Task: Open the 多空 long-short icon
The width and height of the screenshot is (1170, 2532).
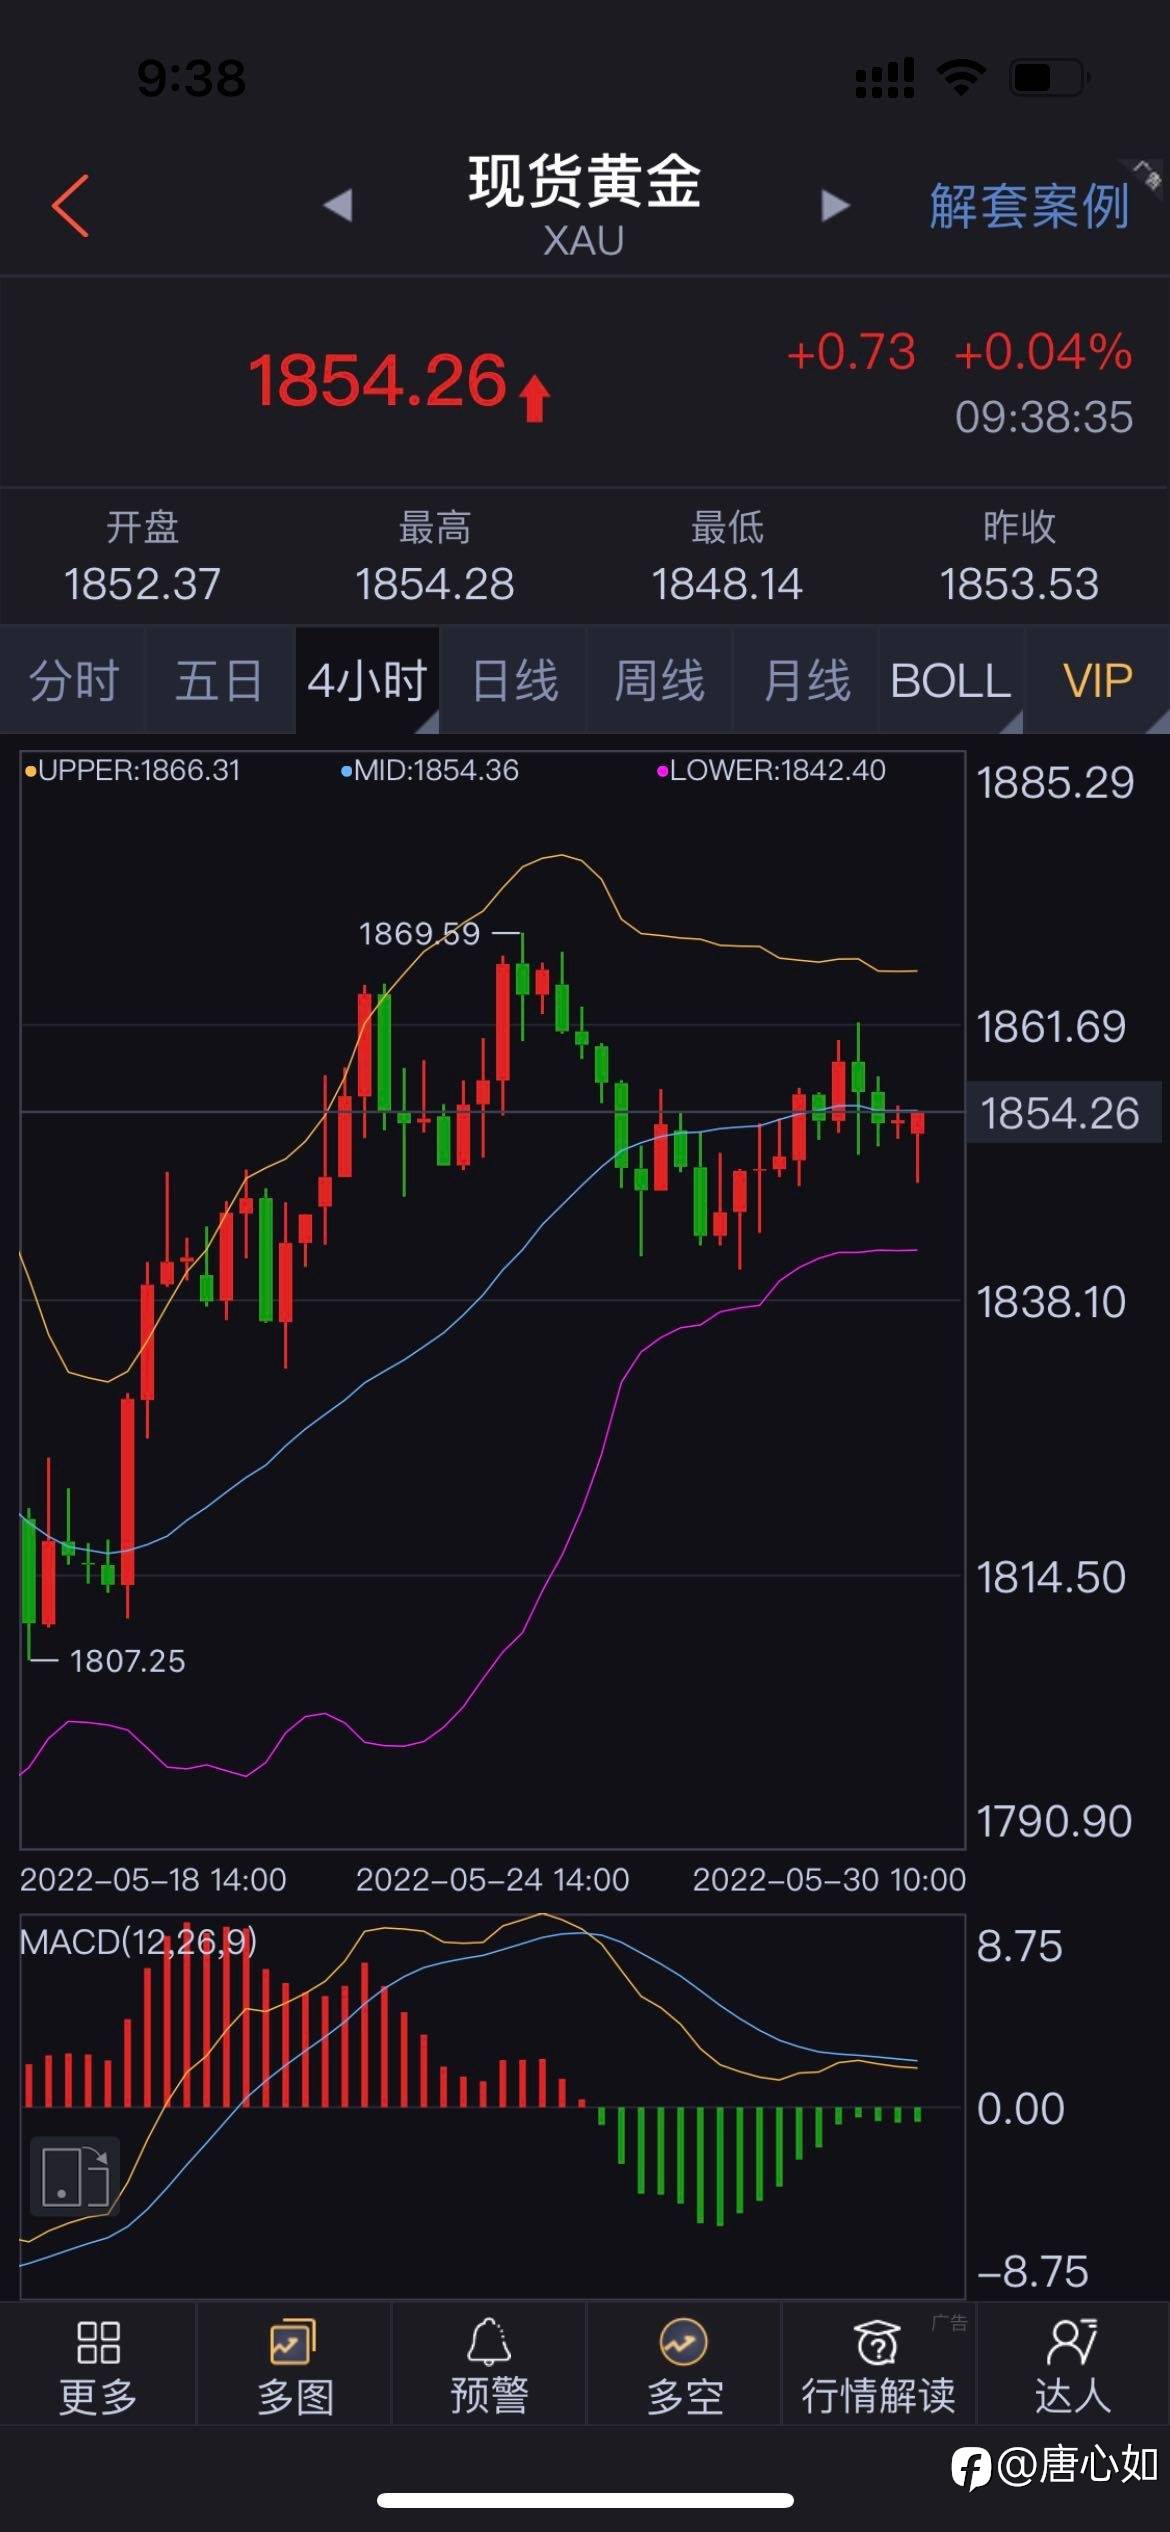Action: pyautogui.click(x=684, y=2365)
